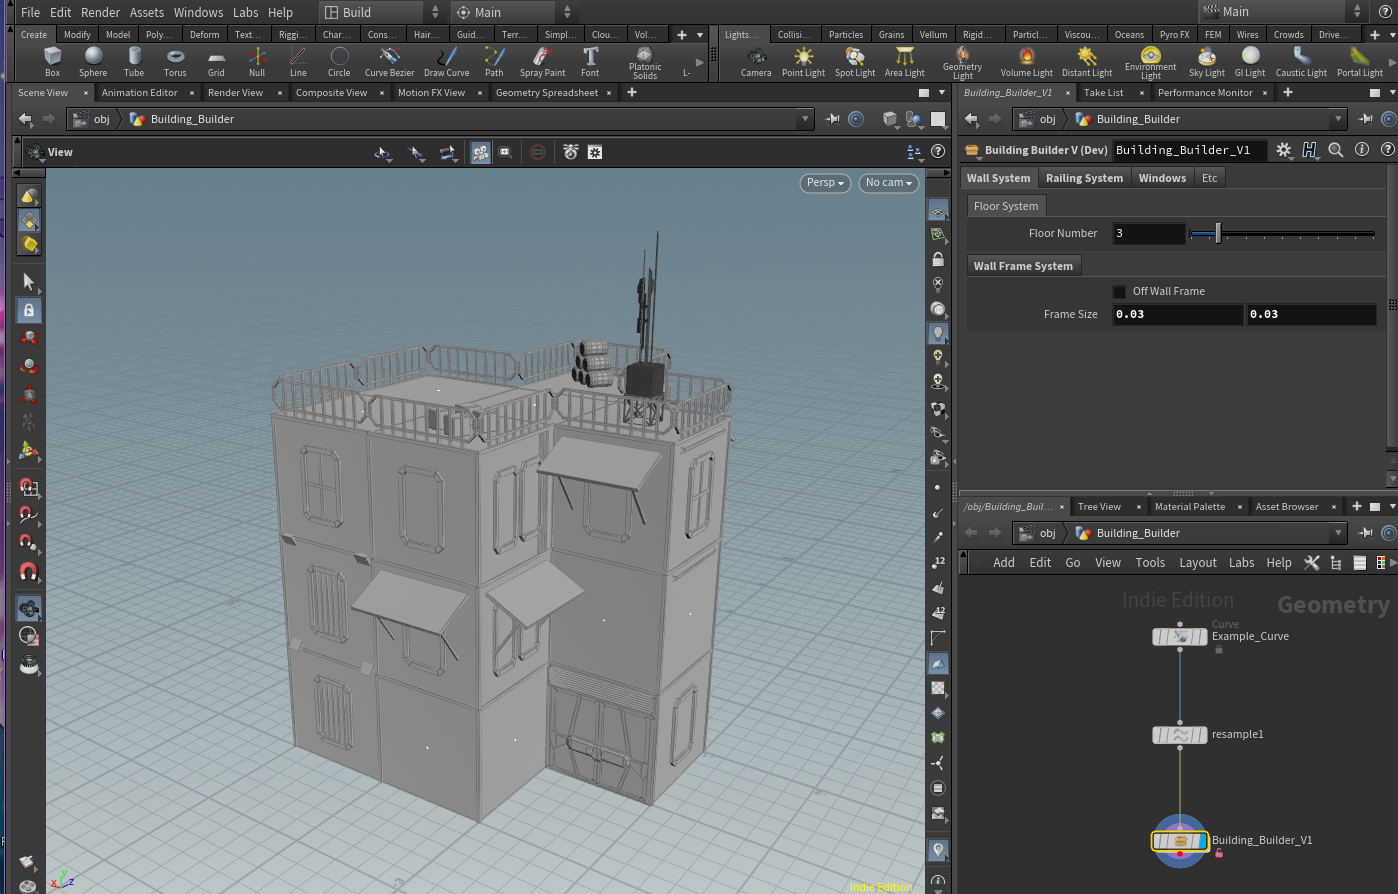The height and width of the screenshot is (894, 1398).
Task: Create a Distant Light
Action: tap(1087, 62)
